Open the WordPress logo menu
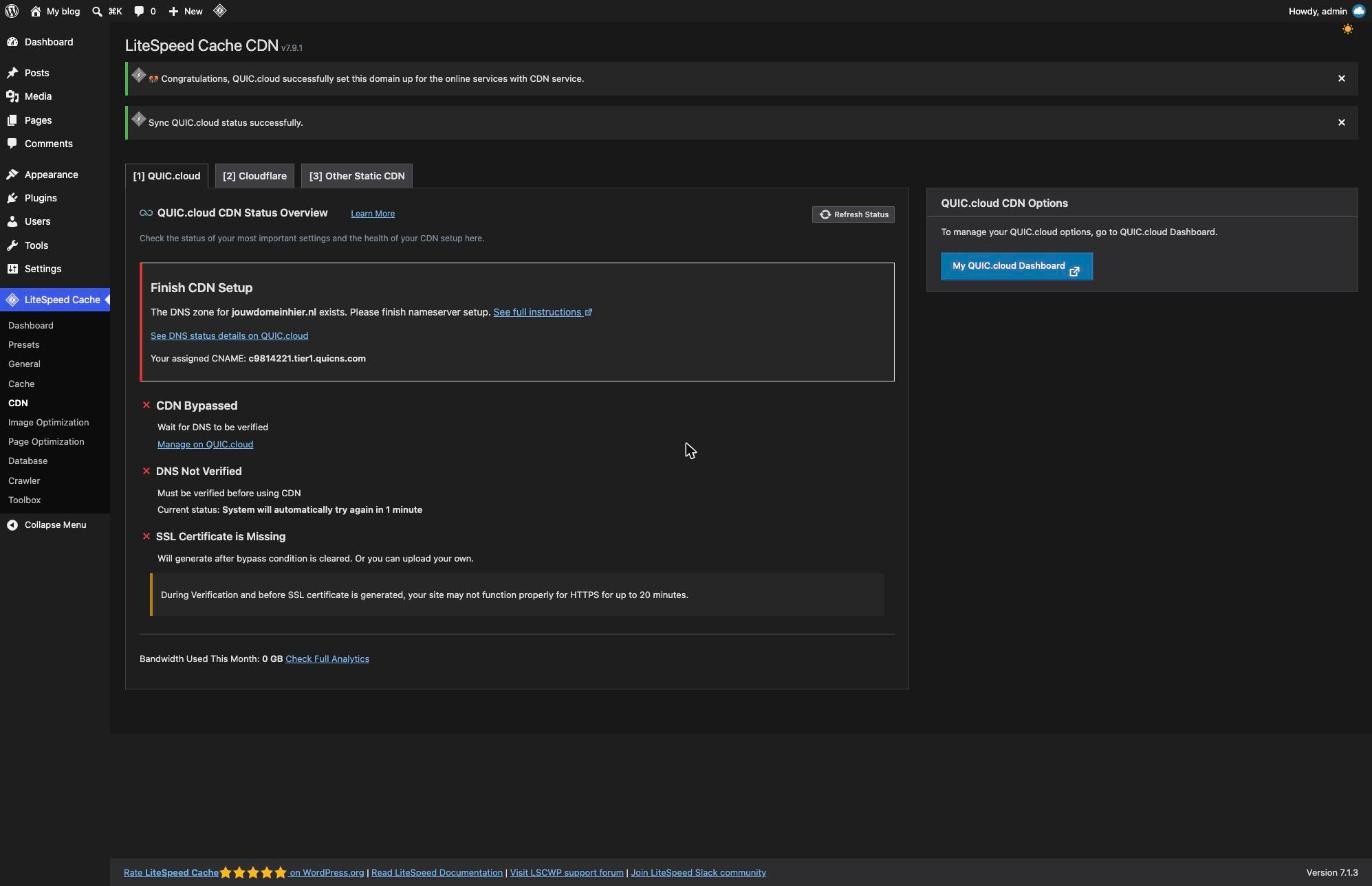1372x886 pixels. 11,11
